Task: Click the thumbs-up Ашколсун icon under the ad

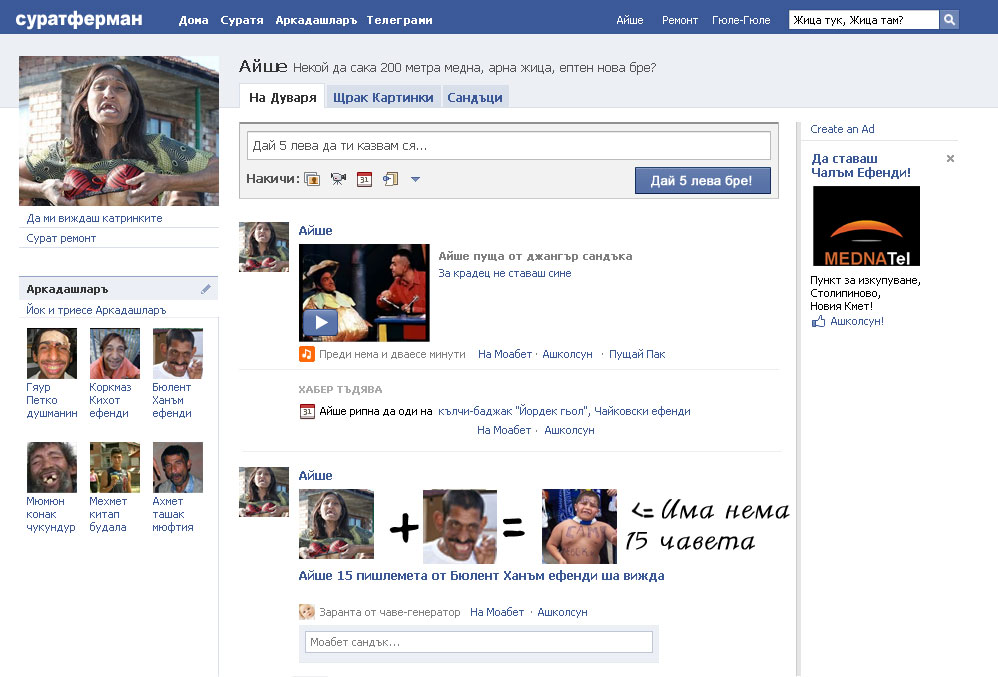Action: click(818, 322)
